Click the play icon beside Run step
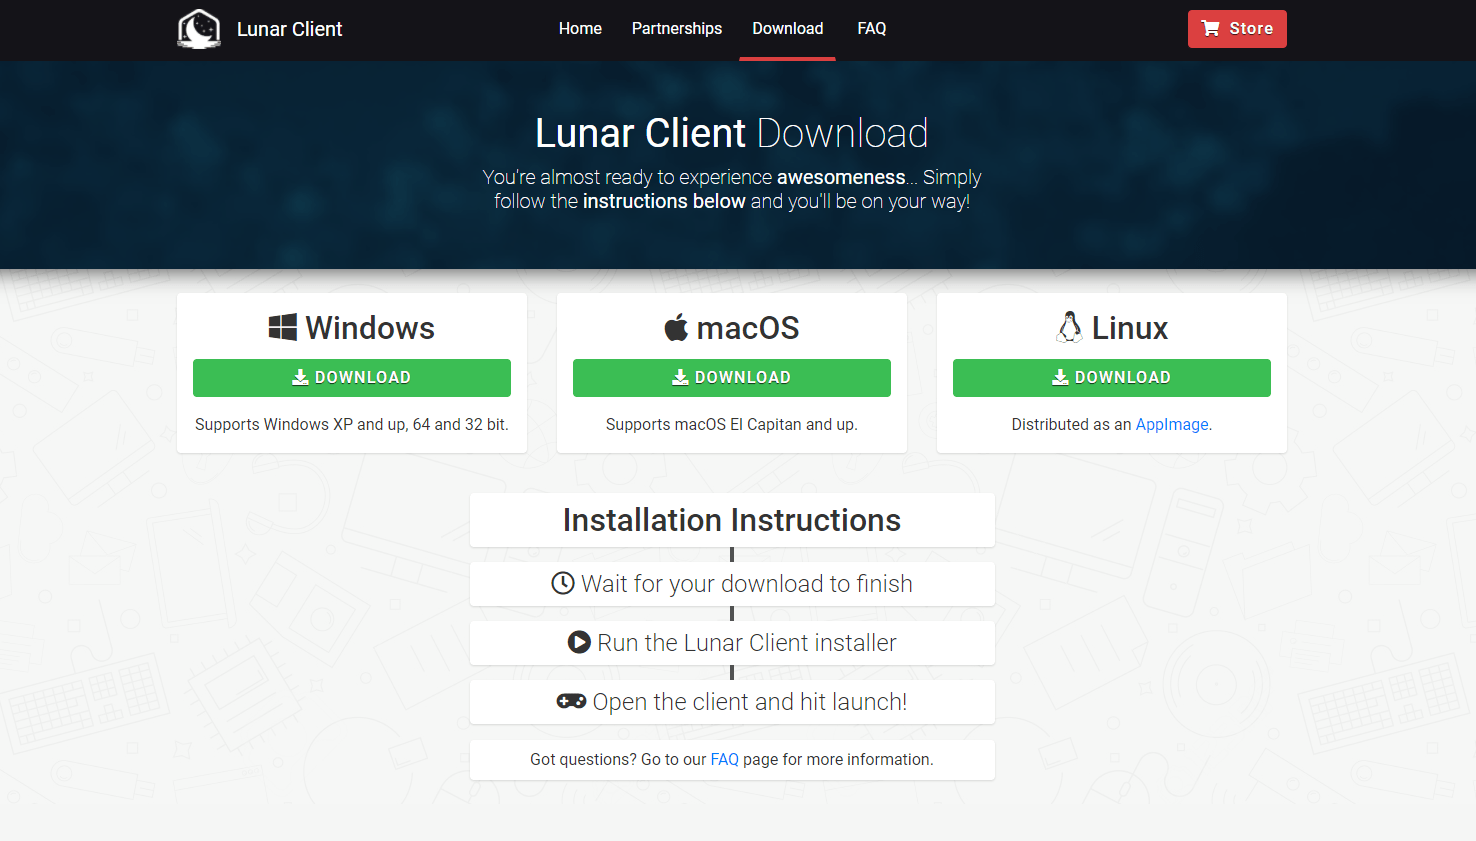1476x841 pixels. (579, 642)
